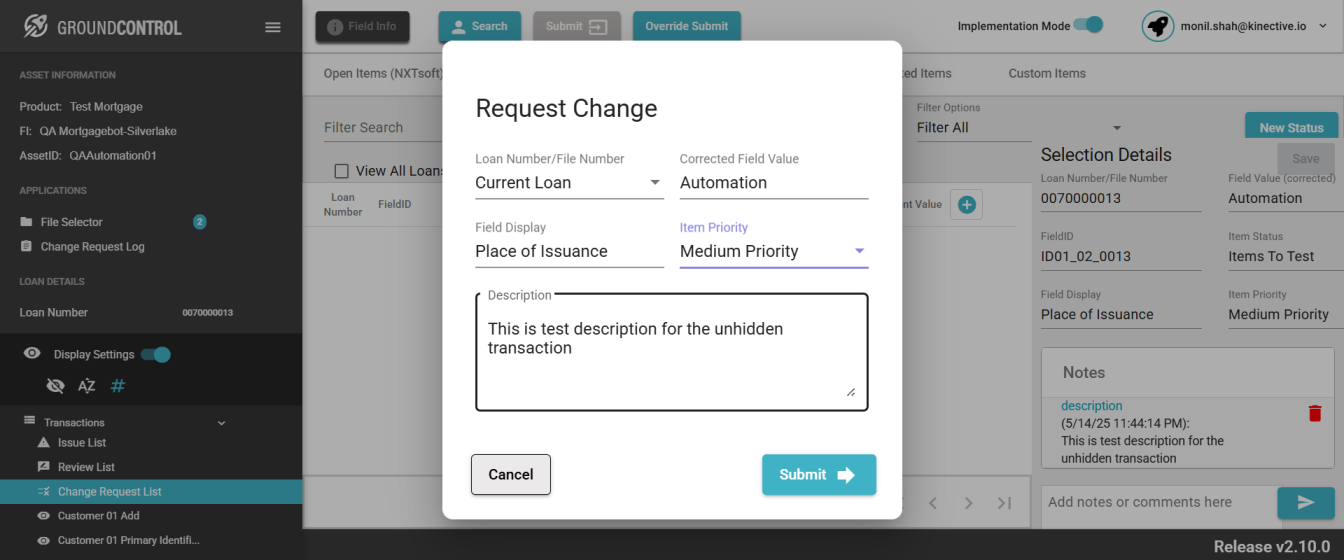Delete the note using red trash icon
Viewport: 1344px width, 560px height.
(1315, 413)
